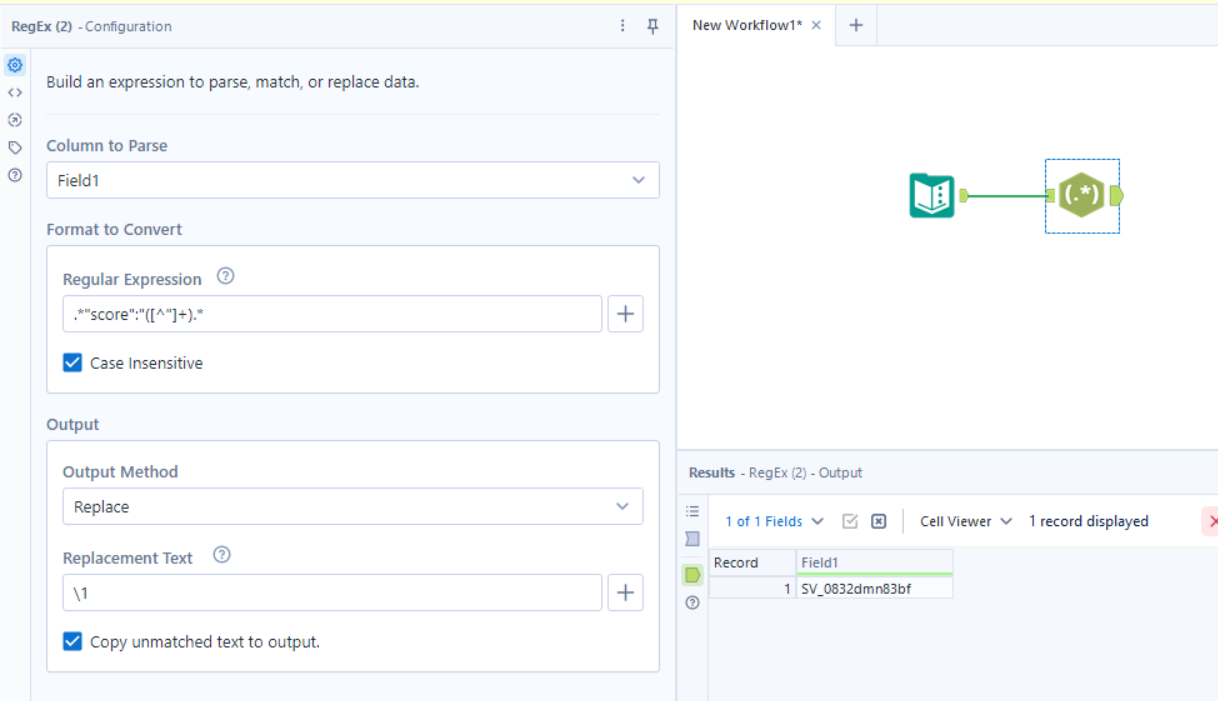
Task: Open Cell Viewer in the Results pane
Action: point(961,521)
